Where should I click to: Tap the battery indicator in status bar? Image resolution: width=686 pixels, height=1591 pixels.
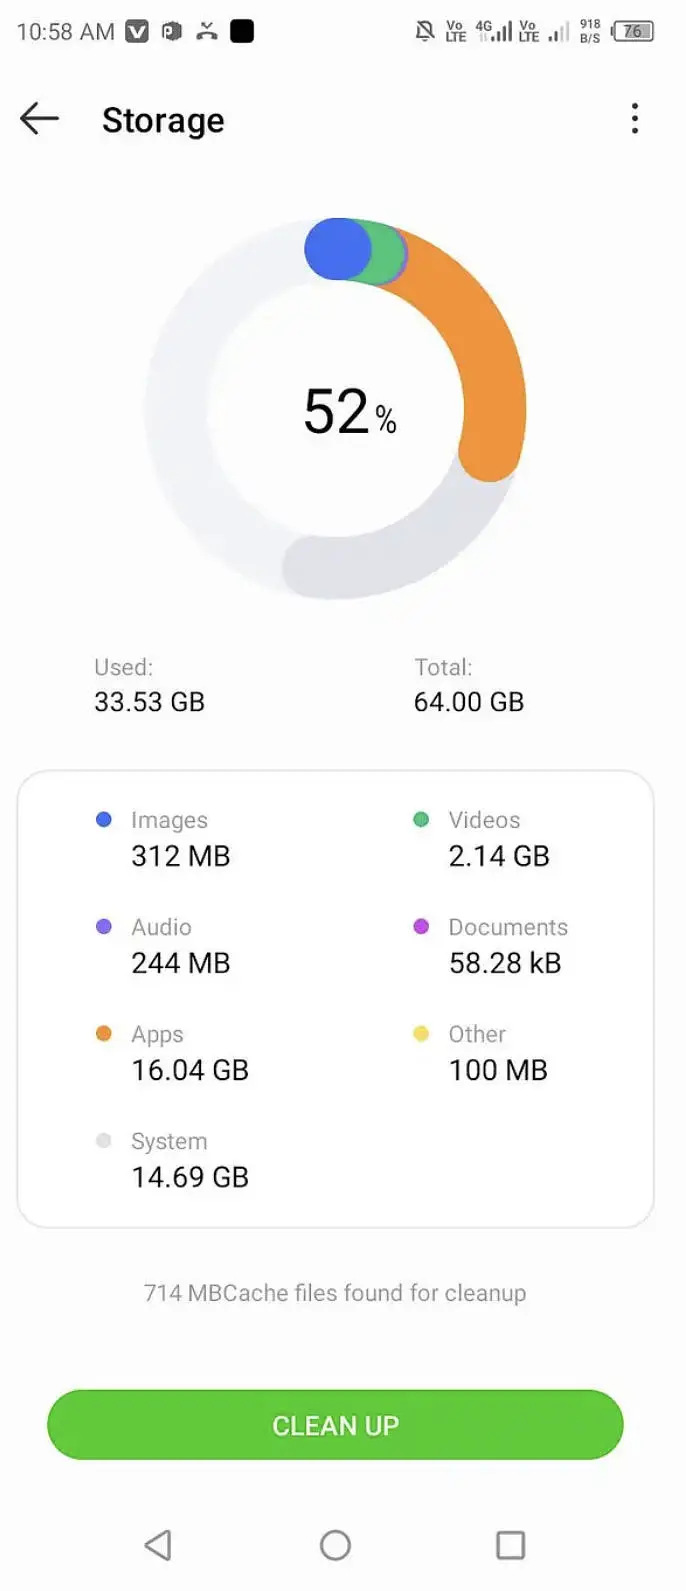pyautogui.click(x=632, y=31)
